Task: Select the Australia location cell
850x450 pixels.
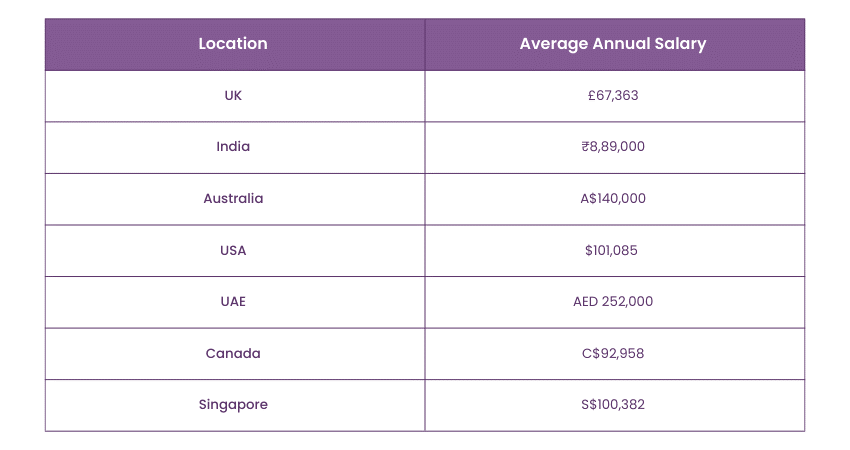Action: [x=233, y=199]
